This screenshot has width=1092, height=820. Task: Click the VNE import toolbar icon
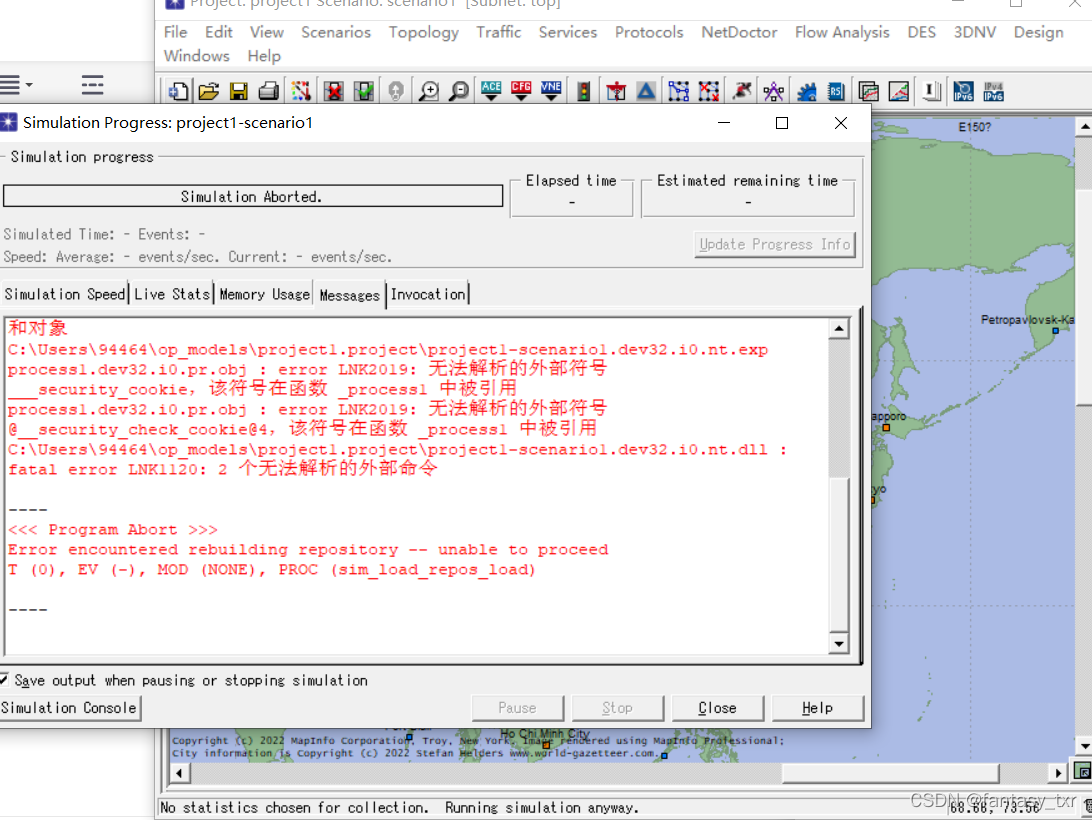pyautogui.click(x=551, y=91)
